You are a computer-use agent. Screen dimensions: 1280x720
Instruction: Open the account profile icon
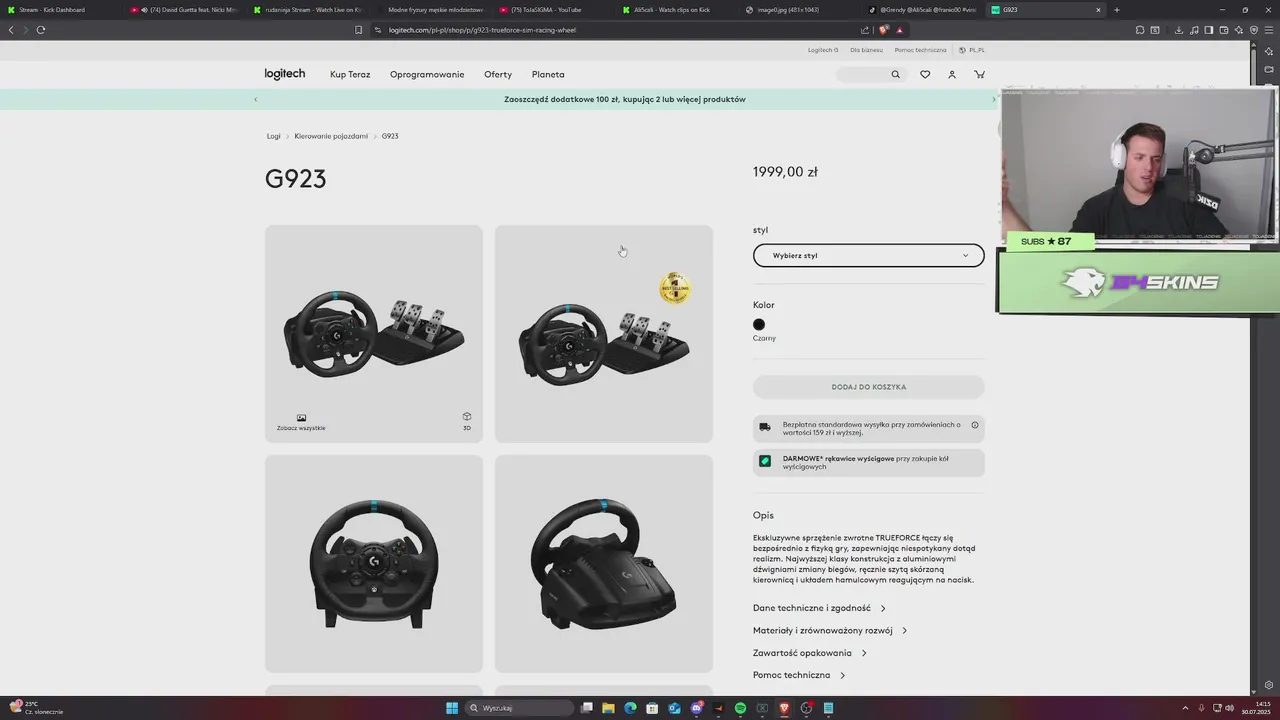(952, 75)
